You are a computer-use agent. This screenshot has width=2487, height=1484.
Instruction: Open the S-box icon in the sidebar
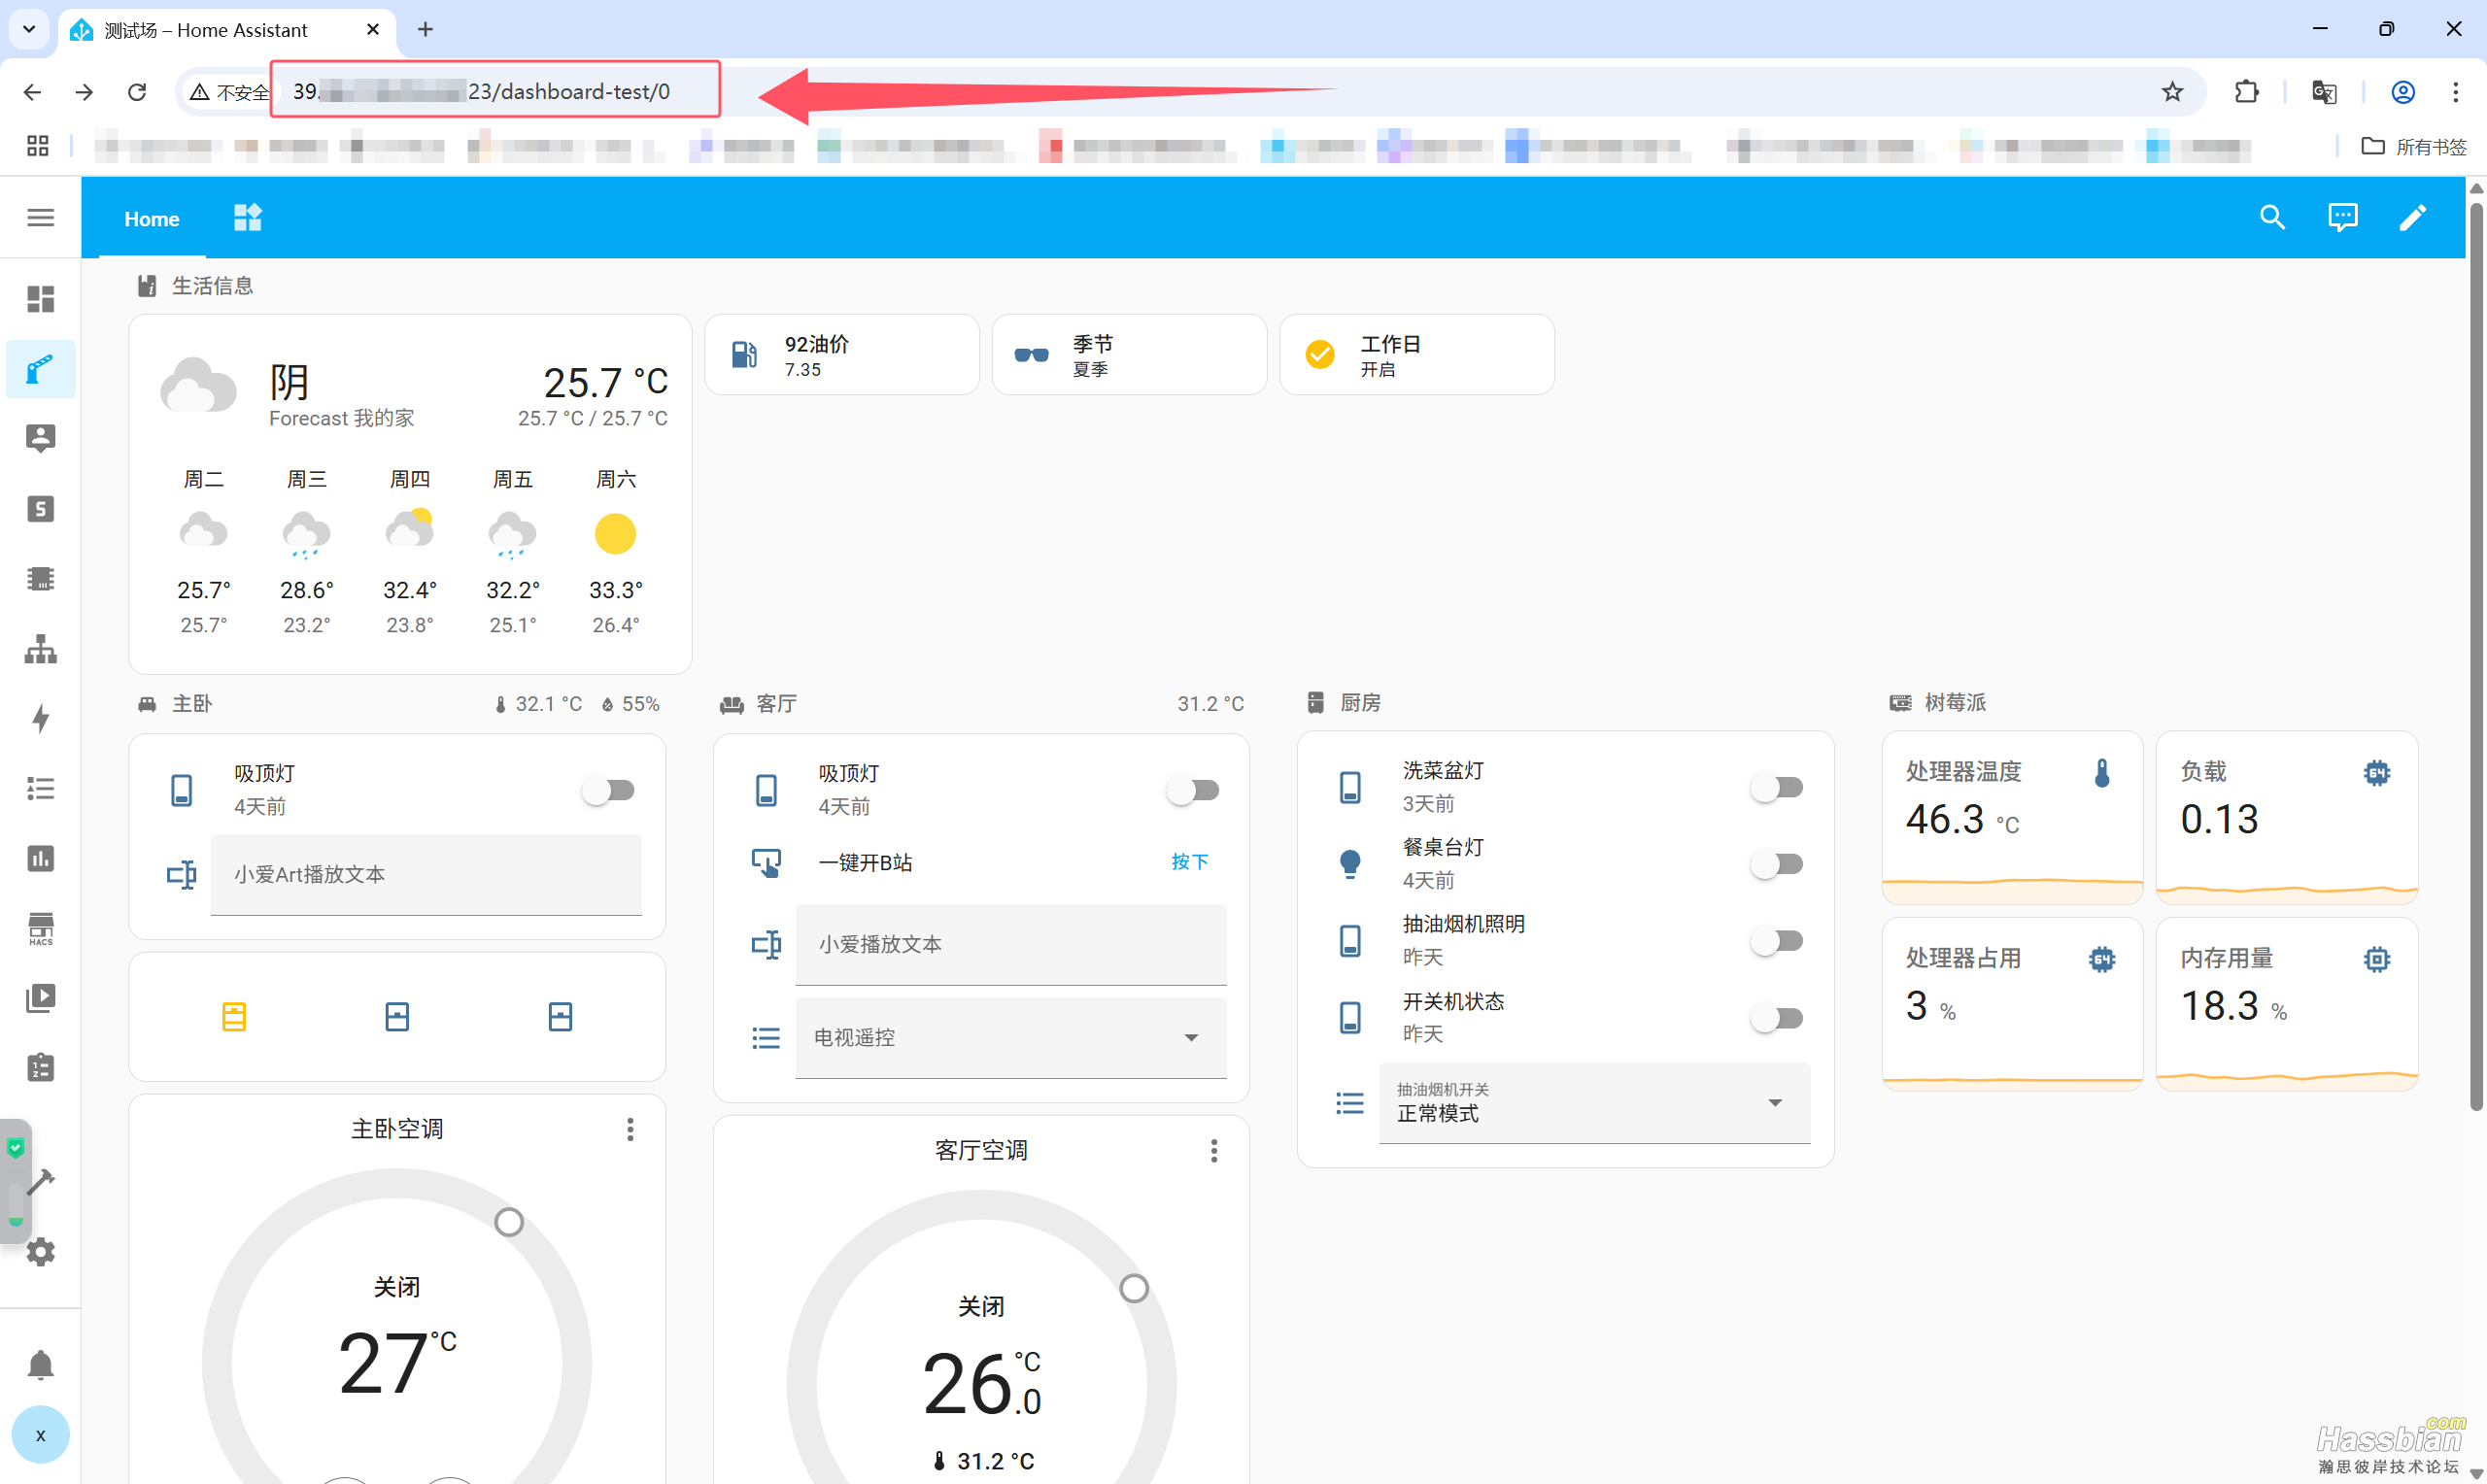pyautogui.click(x=40, y=509)
